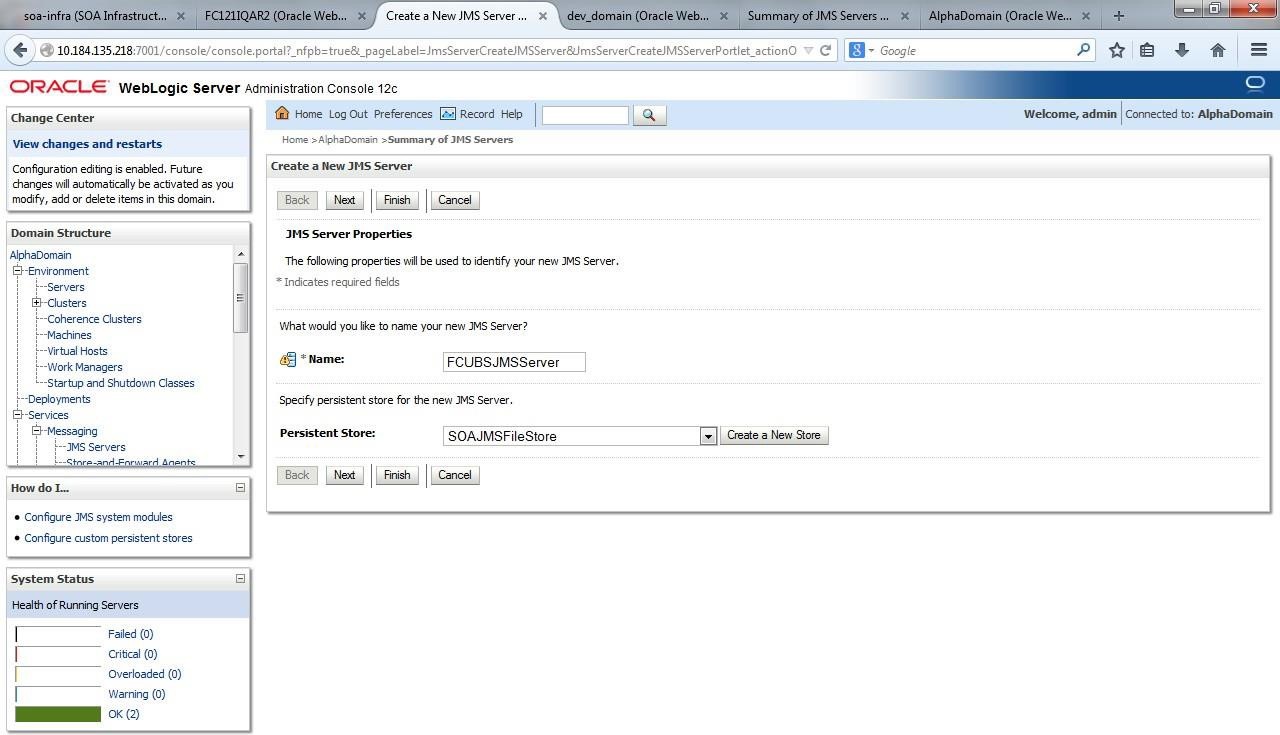1280x735 pixels.
Task: Select Startup and Shutdown Classes
Action: click(x=121, y=383)
